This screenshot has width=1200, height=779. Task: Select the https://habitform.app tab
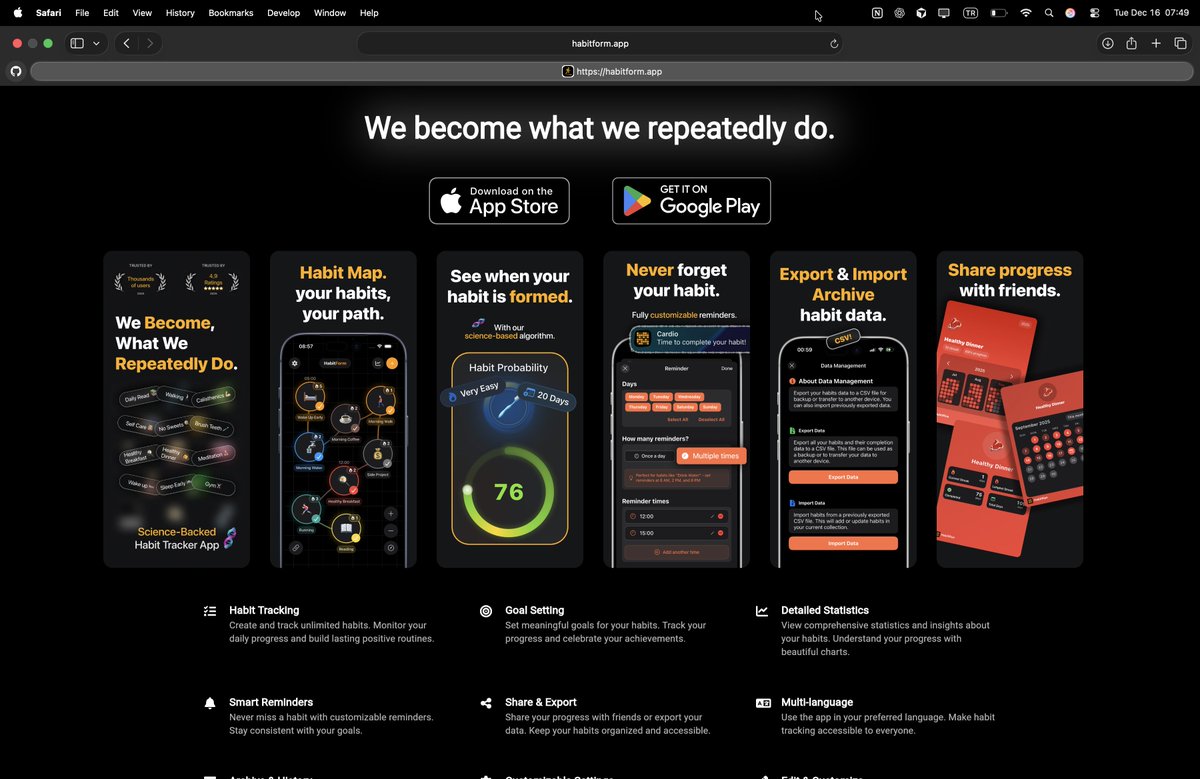(612, 71)
